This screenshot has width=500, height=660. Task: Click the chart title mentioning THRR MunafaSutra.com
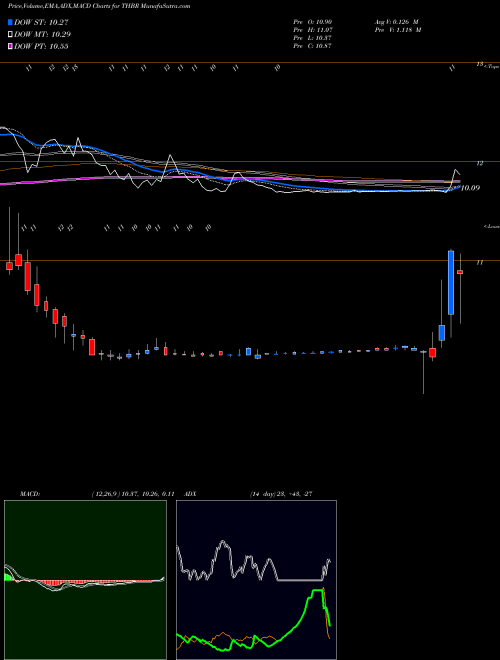(99, 6)
